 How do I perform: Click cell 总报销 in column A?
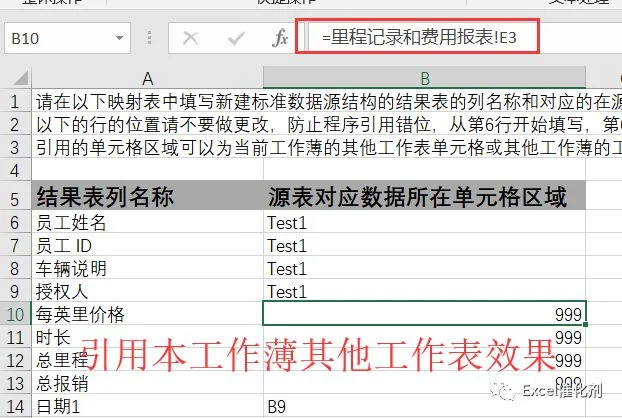click(x=147, y=383)
